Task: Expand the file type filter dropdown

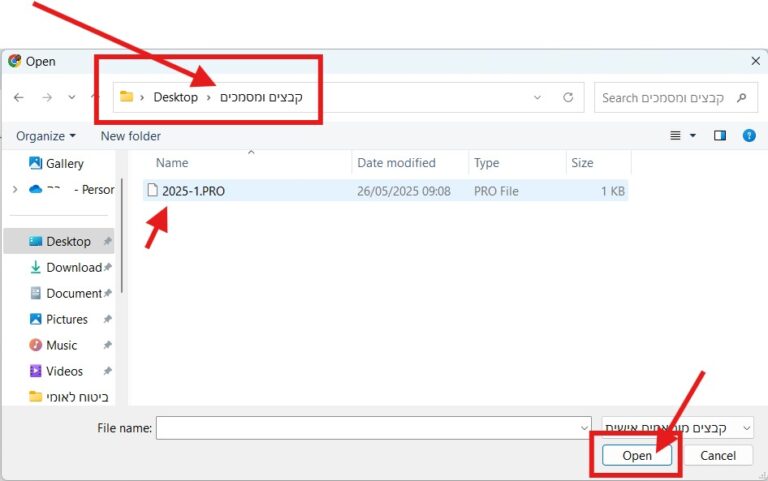Action: point(677,428)
